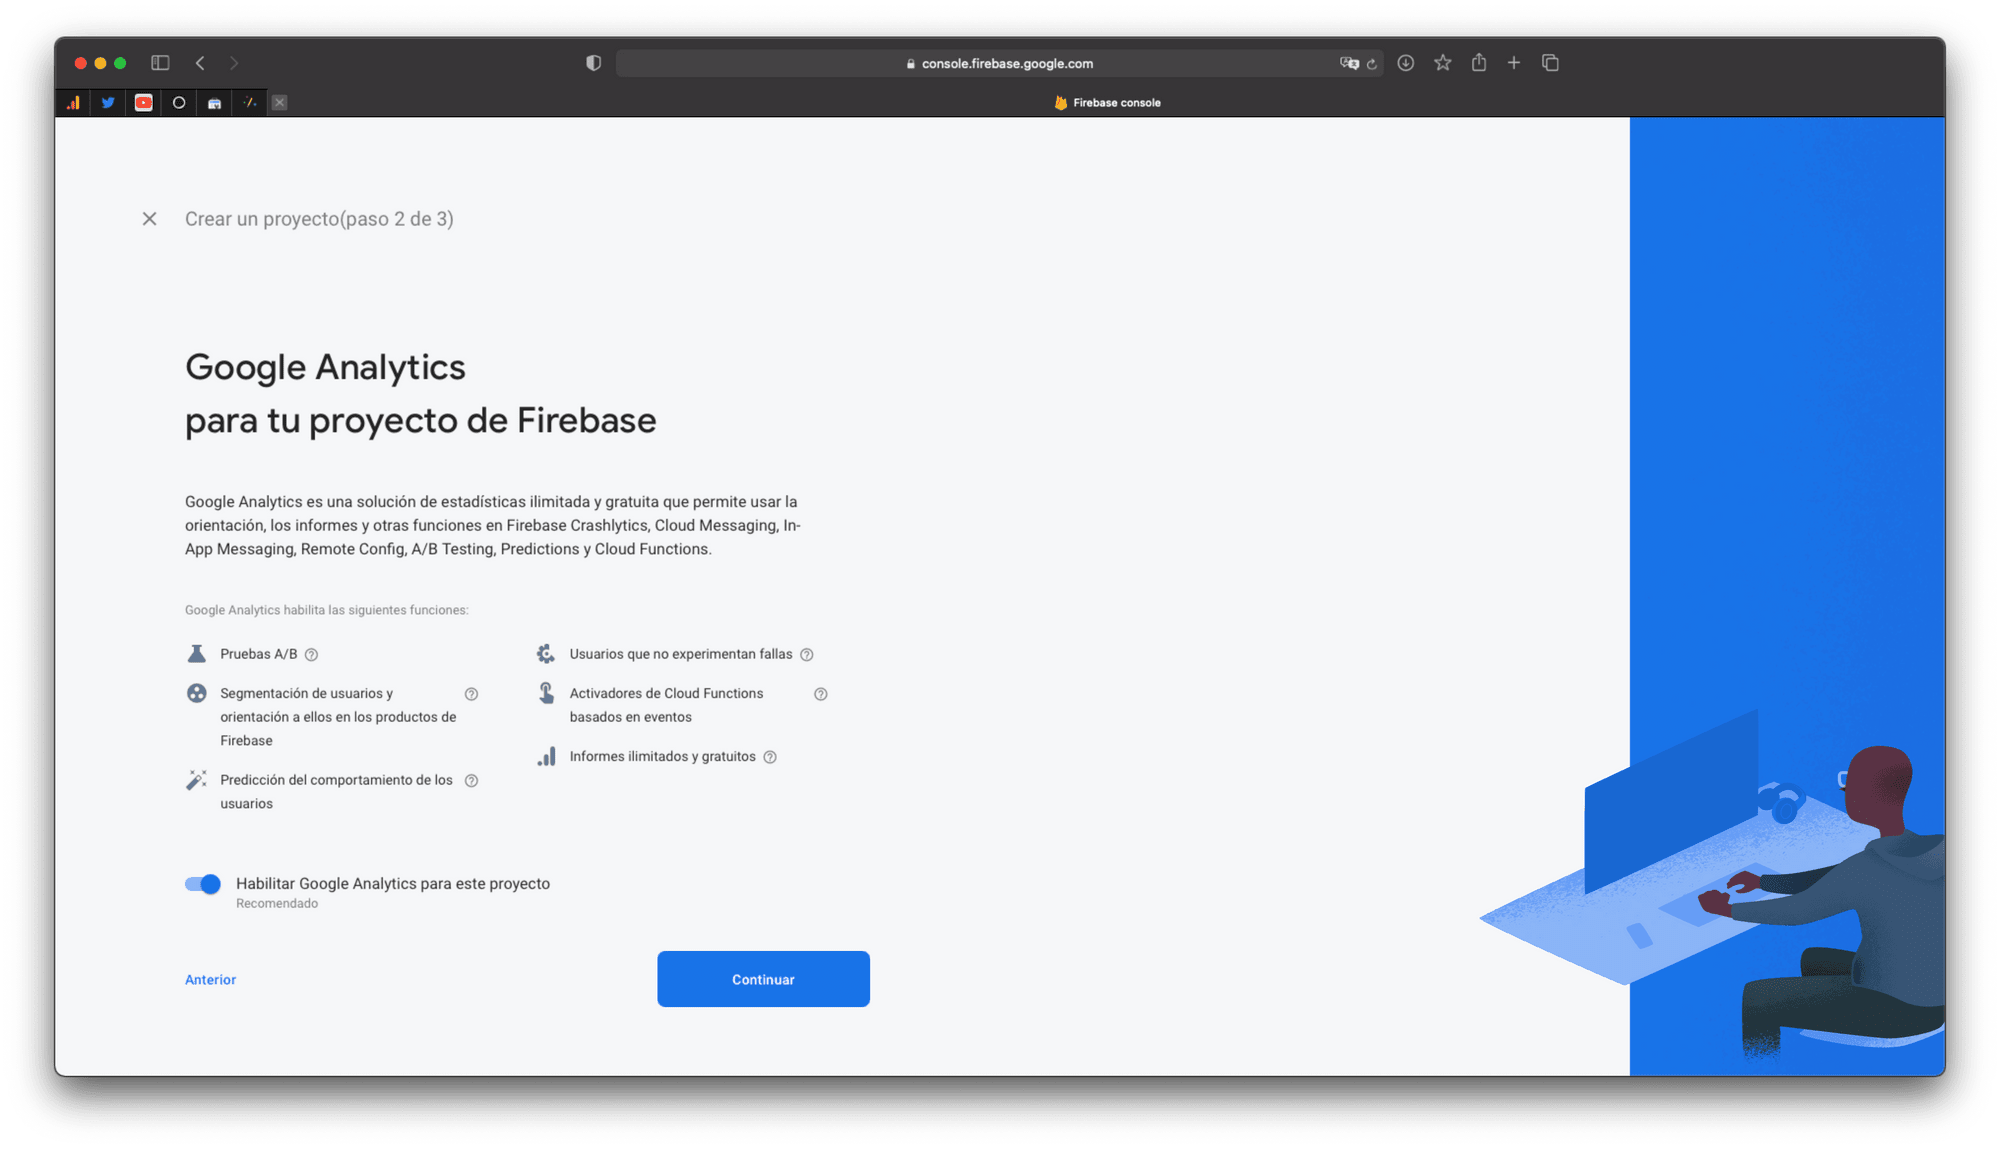Screen dimensions: 2000x1149
Task: Click the crash-free users gear icon
Action: click(546, 654)
